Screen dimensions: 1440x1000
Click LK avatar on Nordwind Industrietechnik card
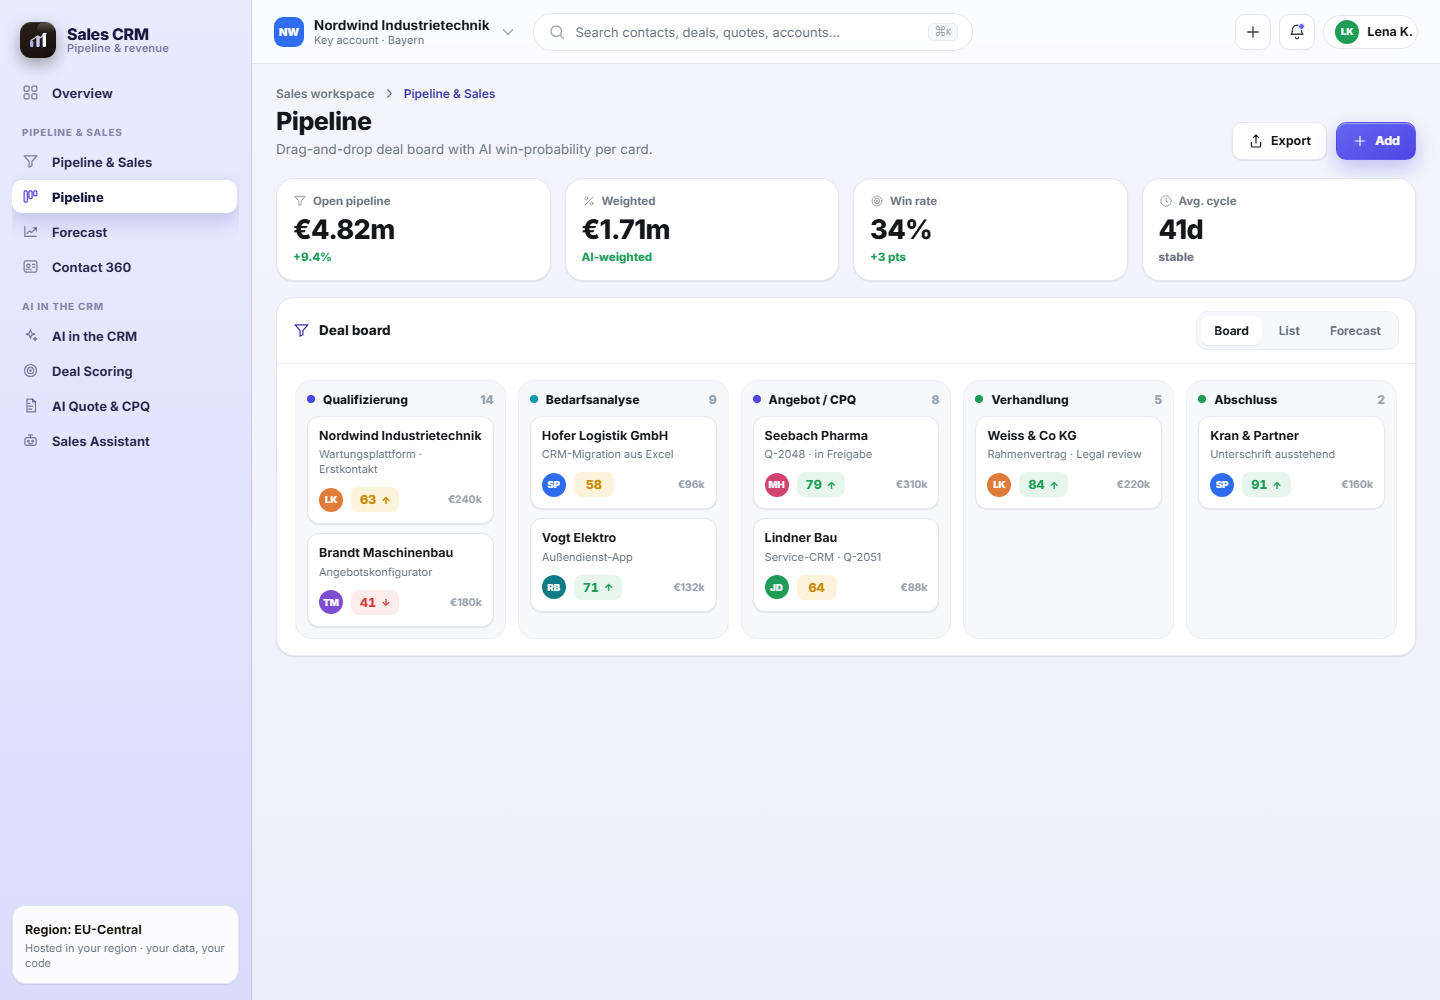[x=331, y=500]
